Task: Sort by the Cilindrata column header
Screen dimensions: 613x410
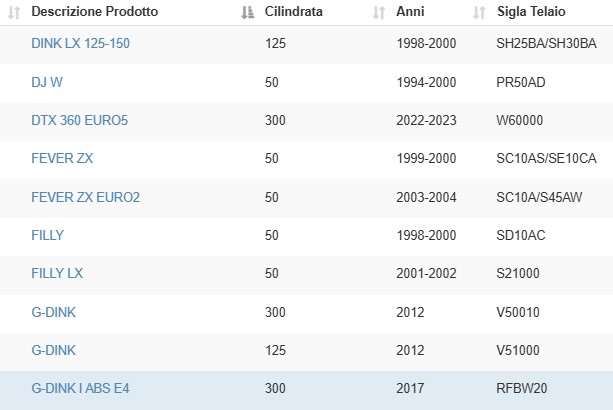Action: [294, 12]
